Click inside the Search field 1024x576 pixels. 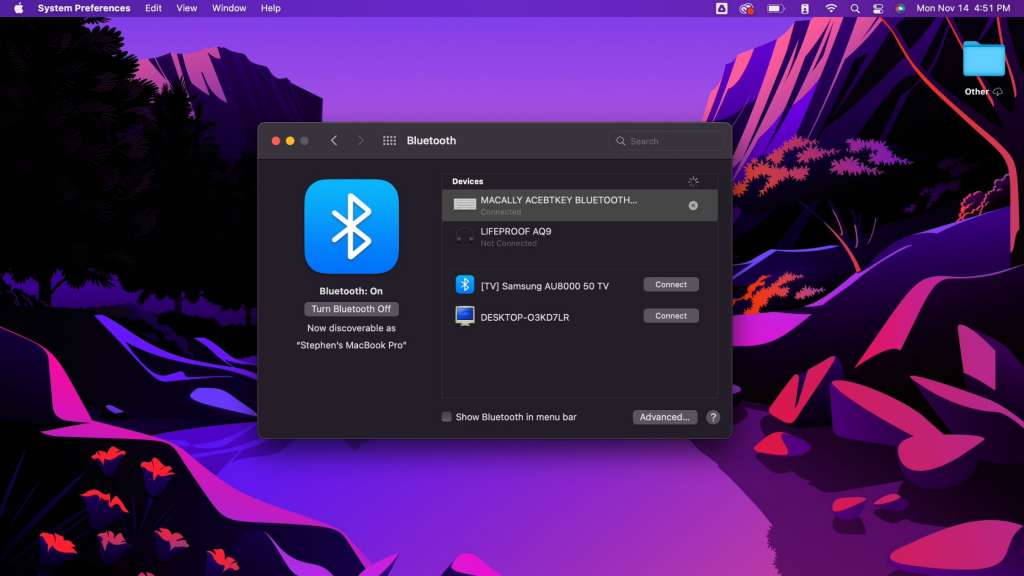pyautogui.click(x=667, y=140)
